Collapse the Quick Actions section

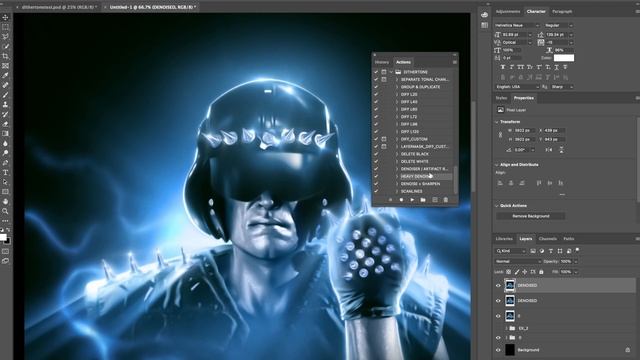pyautogui.click(x=497, y=206)
